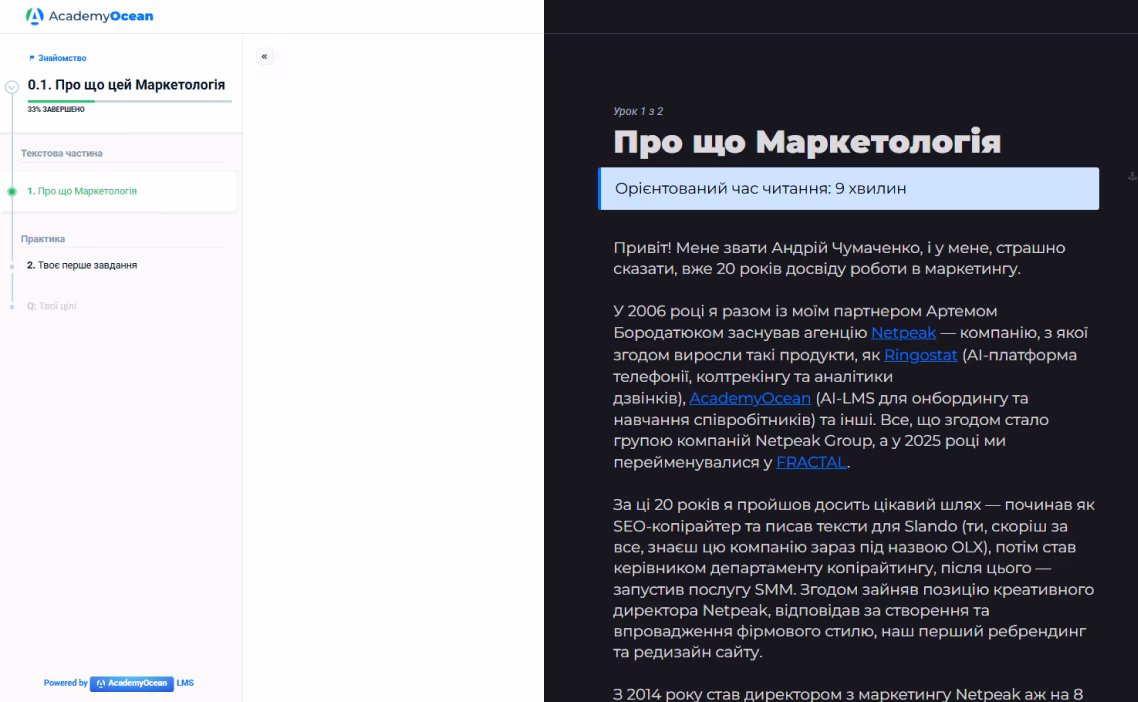Click the flag icon beside "Знайомство"
Screen dimensions: 1138x702
click(33, 57)
